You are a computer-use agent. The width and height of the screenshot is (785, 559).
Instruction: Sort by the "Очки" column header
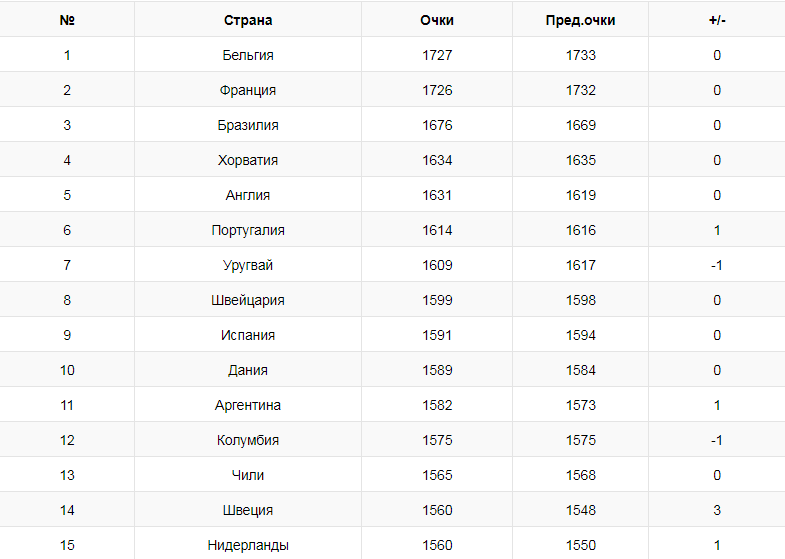pos(437,20)
